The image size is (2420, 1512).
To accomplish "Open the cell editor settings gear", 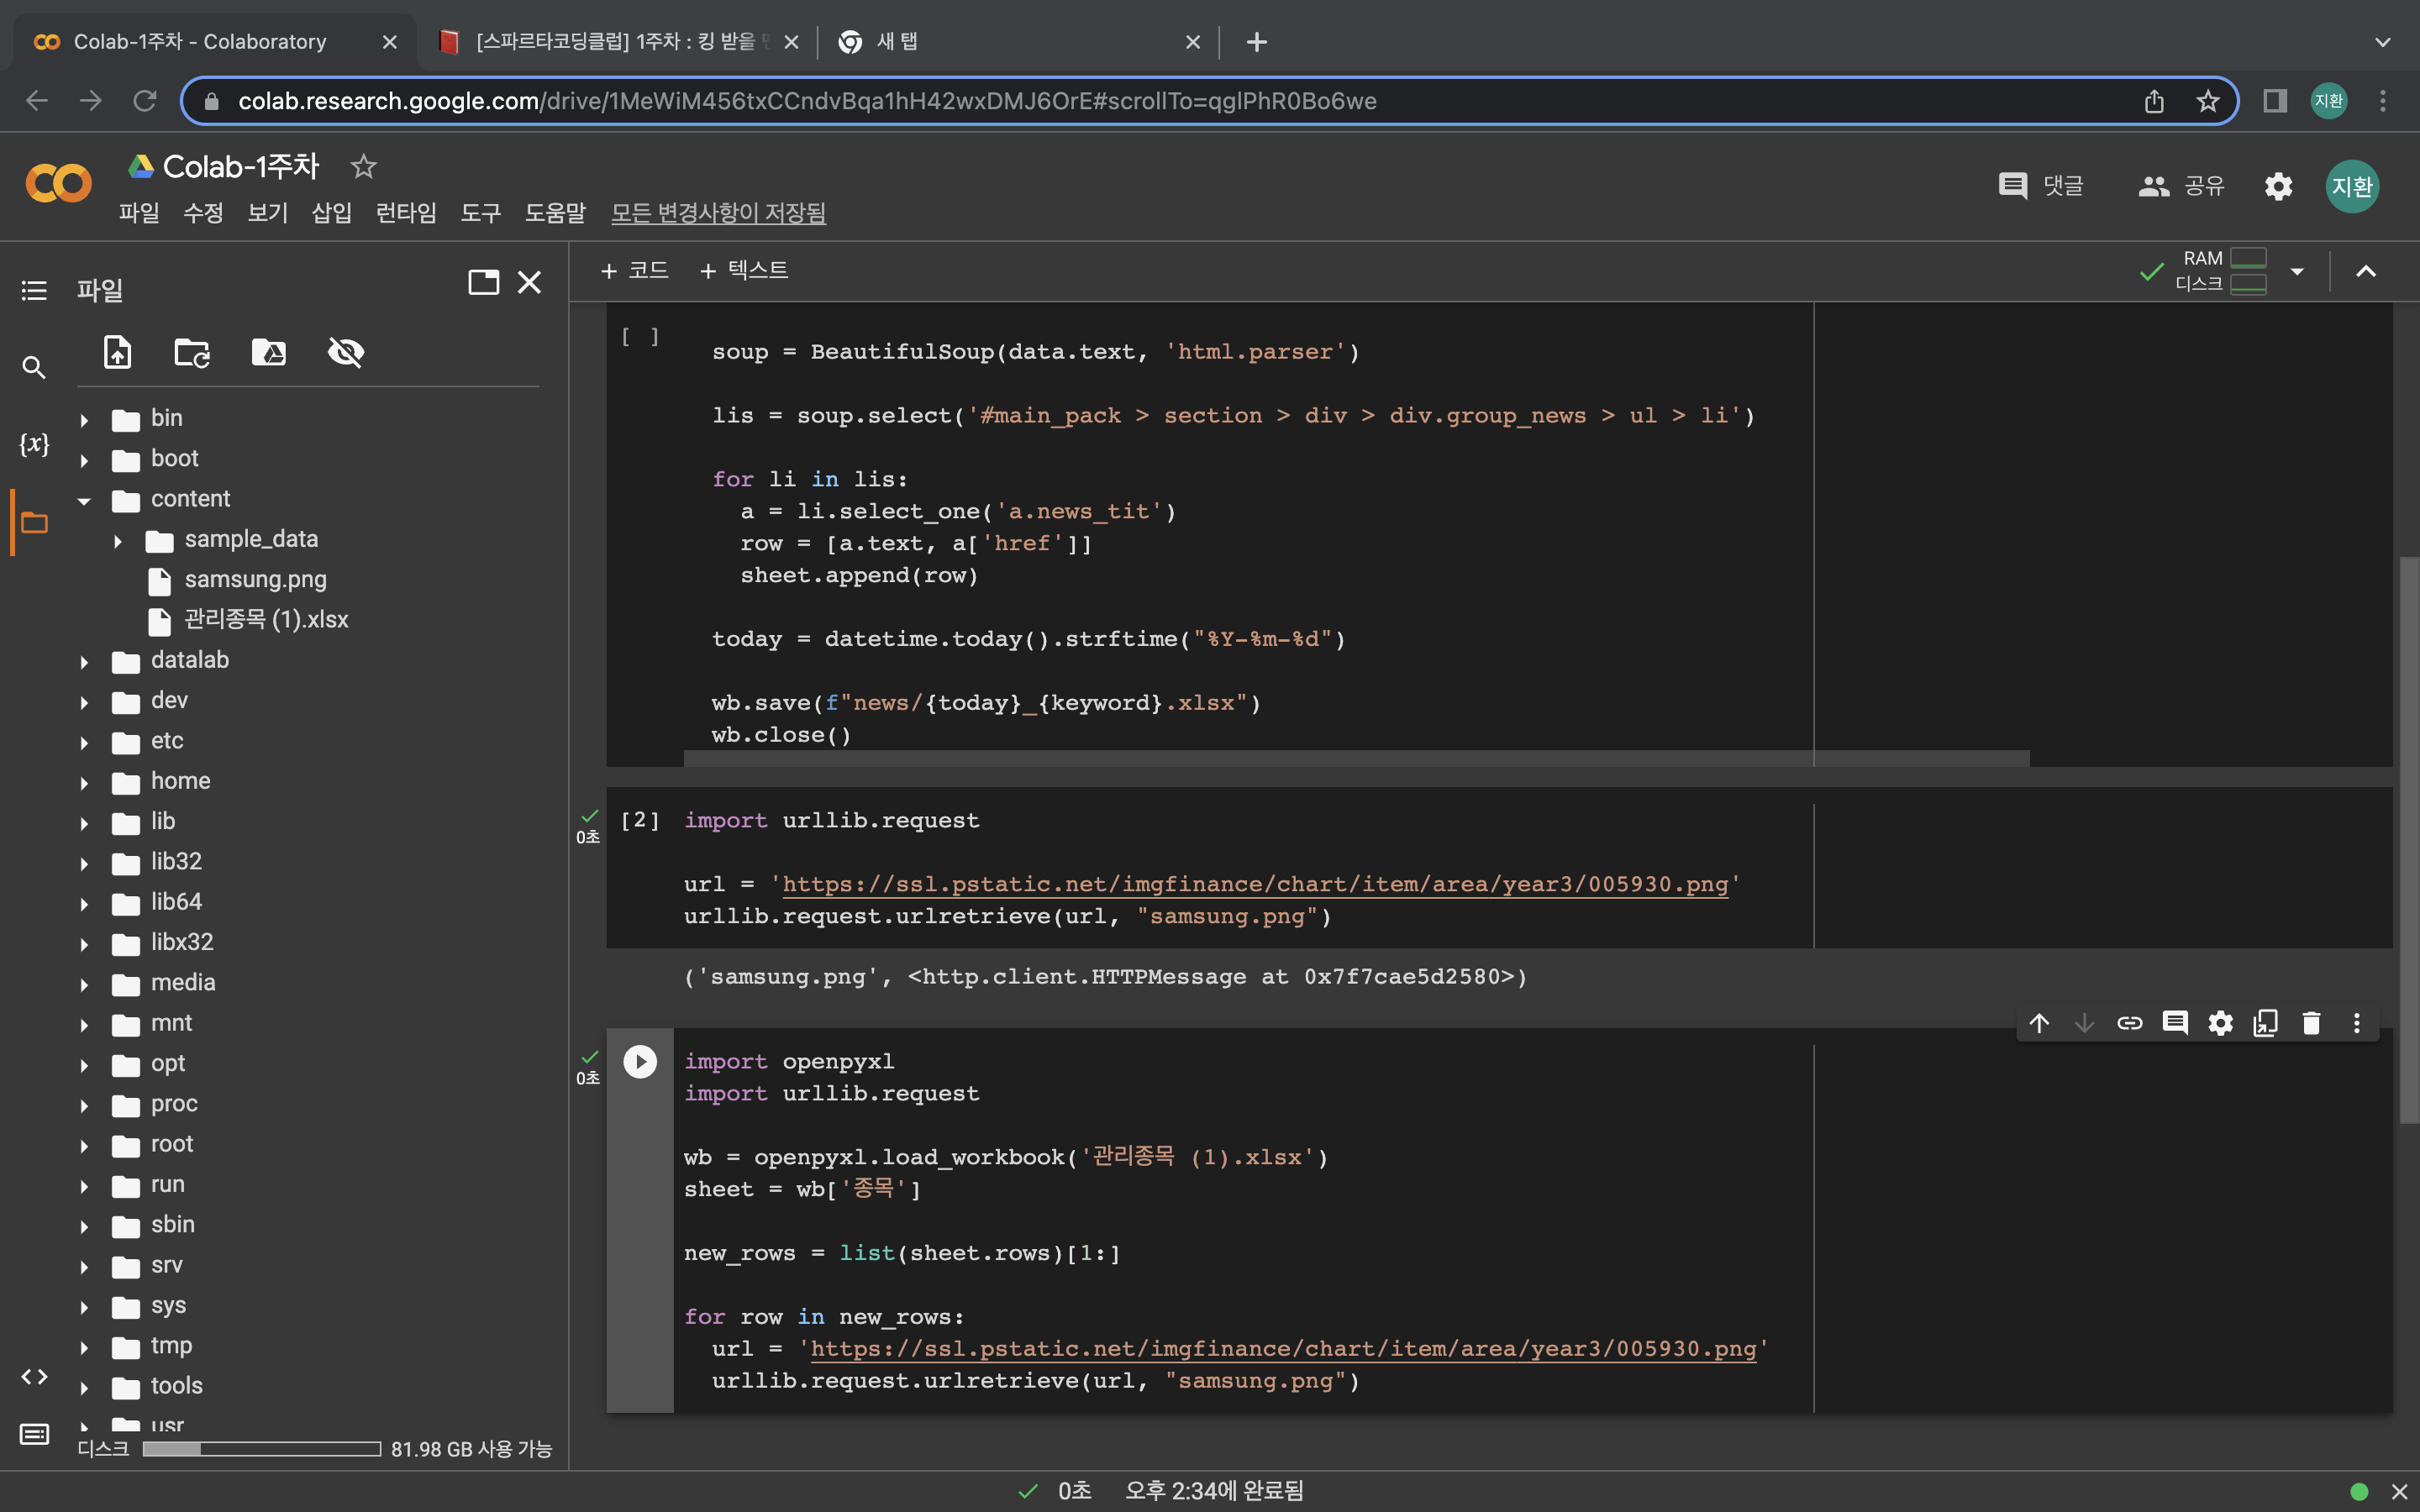I will coord(2220,1023).
